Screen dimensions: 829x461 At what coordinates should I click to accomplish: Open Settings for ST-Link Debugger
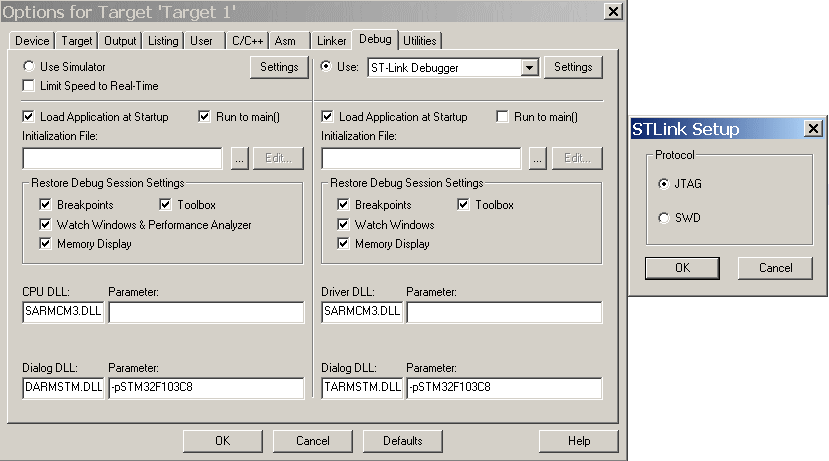(x=573, y=67)
